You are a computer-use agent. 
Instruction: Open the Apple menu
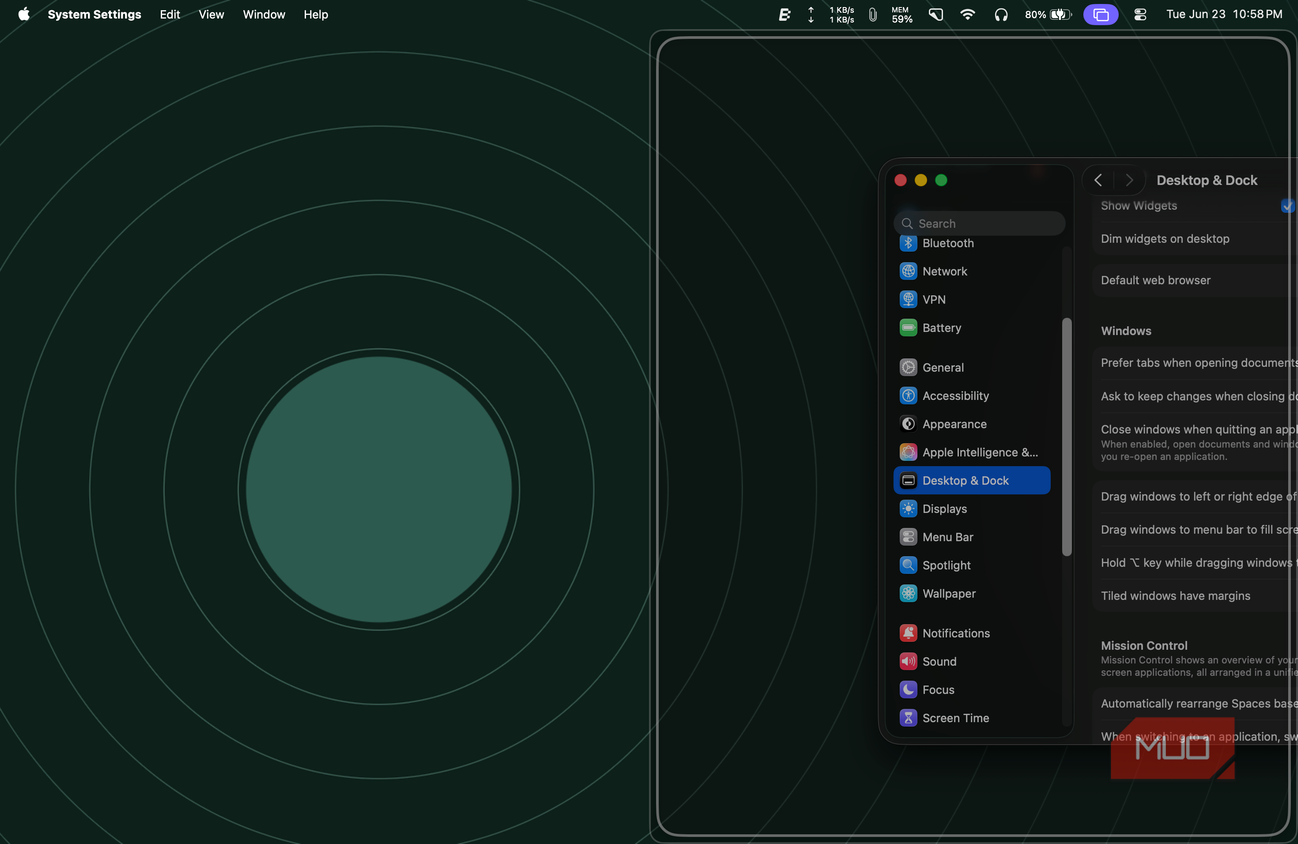[24, 15]
